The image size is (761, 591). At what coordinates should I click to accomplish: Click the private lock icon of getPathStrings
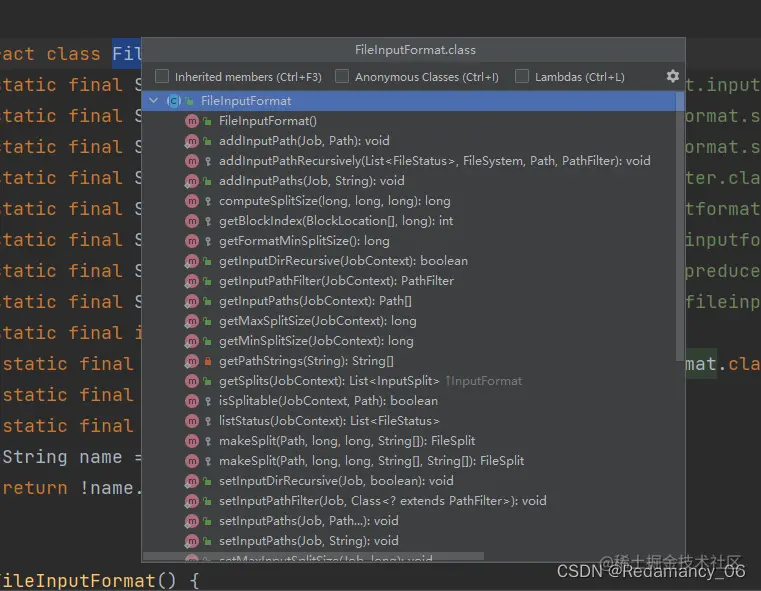pyautogui.click(x=208, y=361)
